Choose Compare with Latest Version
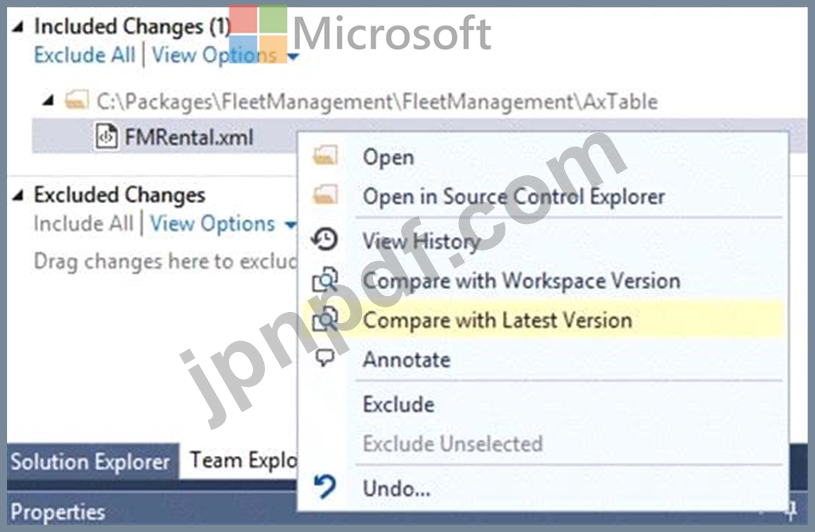The width and height of the screenshot is (815, 532). 497,320
